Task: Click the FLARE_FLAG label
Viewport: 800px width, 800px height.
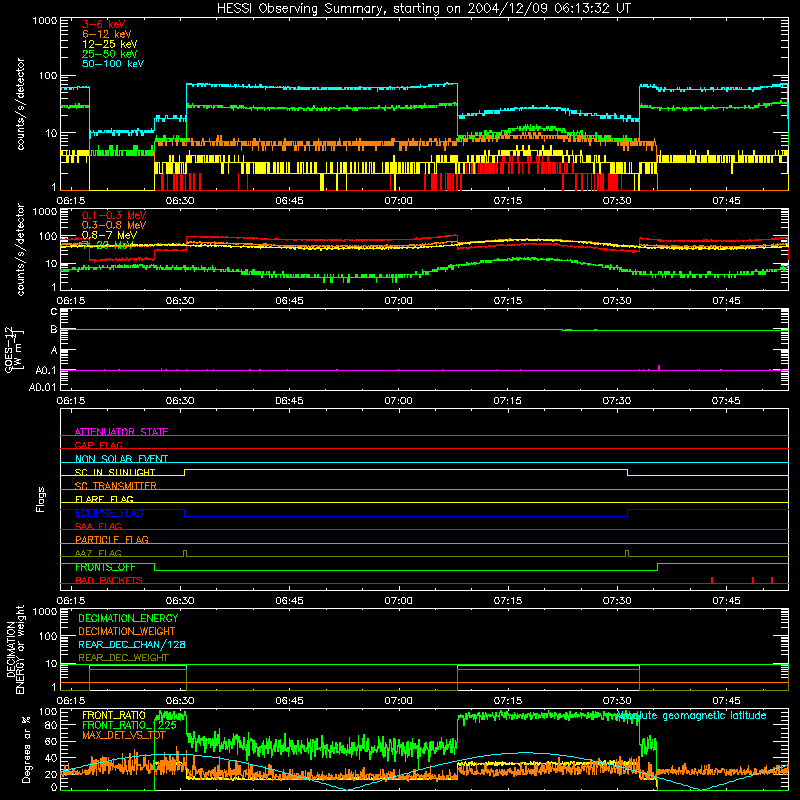Action: coord(104,499)
